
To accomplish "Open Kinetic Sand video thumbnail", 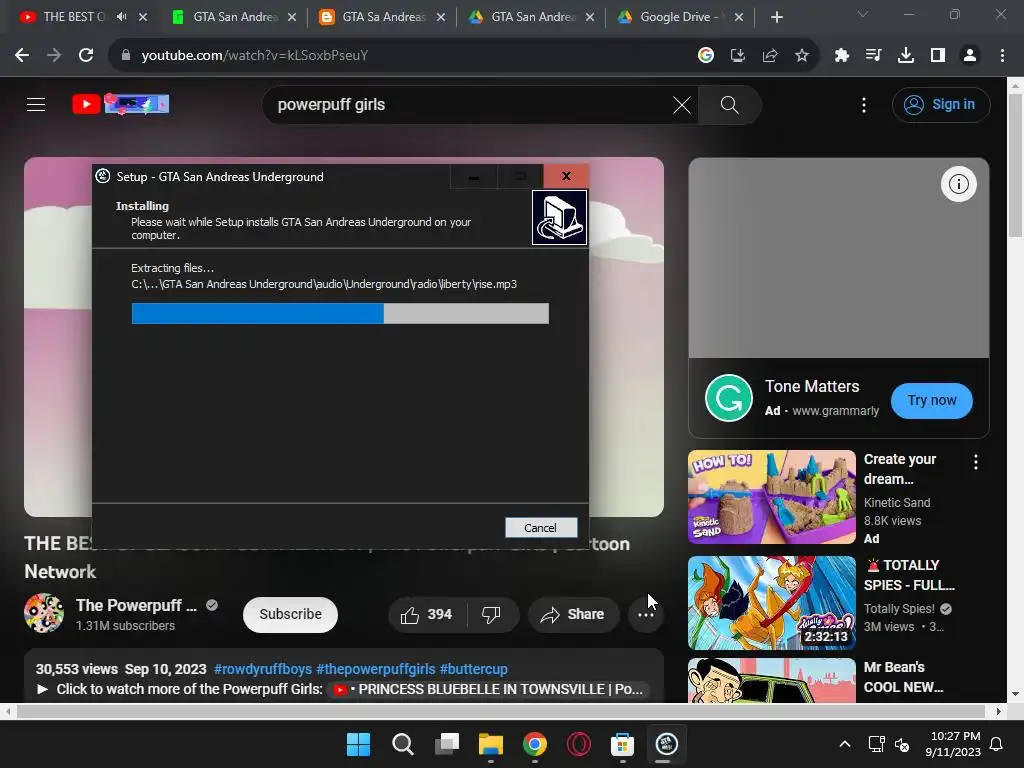I will coord(771,497).
